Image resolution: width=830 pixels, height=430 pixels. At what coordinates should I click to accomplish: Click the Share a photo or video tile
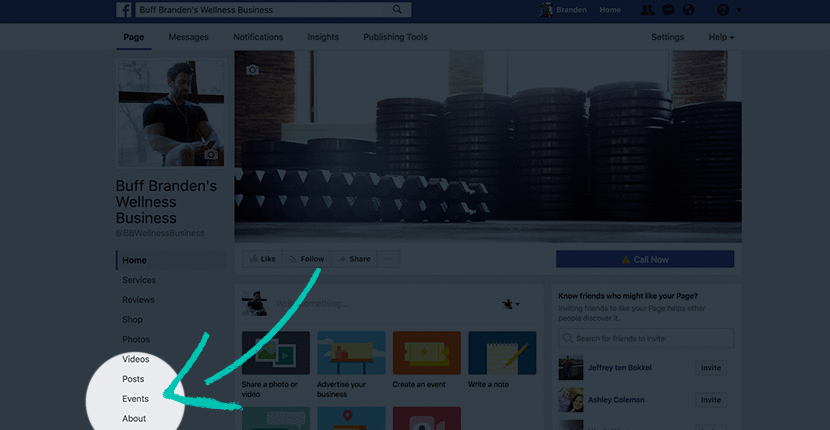coord(276,365)
